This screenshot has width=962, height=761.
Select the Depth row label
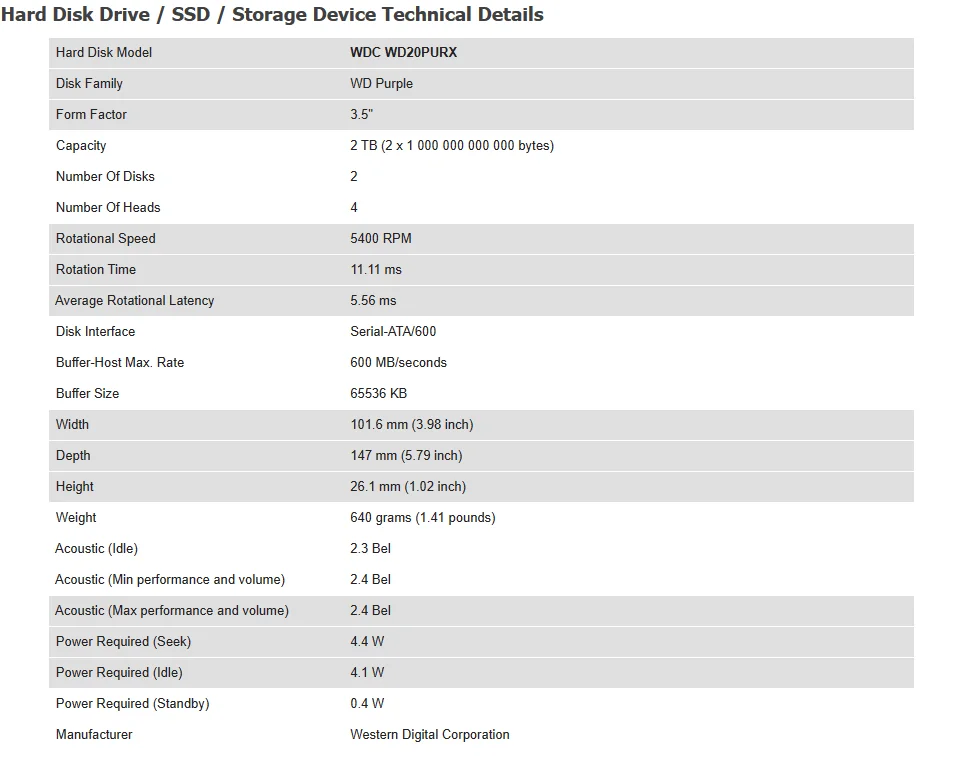[x=73, y=455]
